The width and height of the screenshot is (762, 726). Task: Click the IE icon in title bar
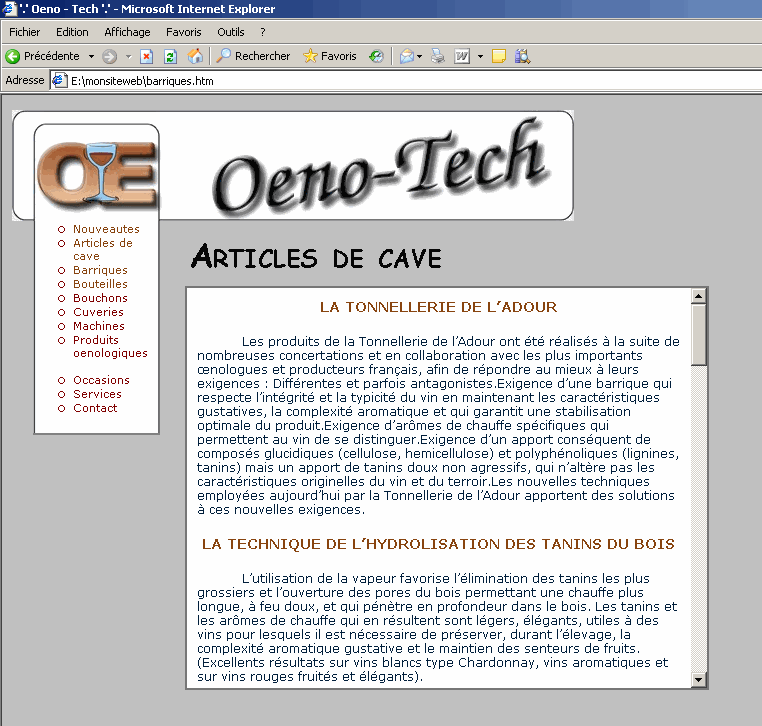point(9,9)
